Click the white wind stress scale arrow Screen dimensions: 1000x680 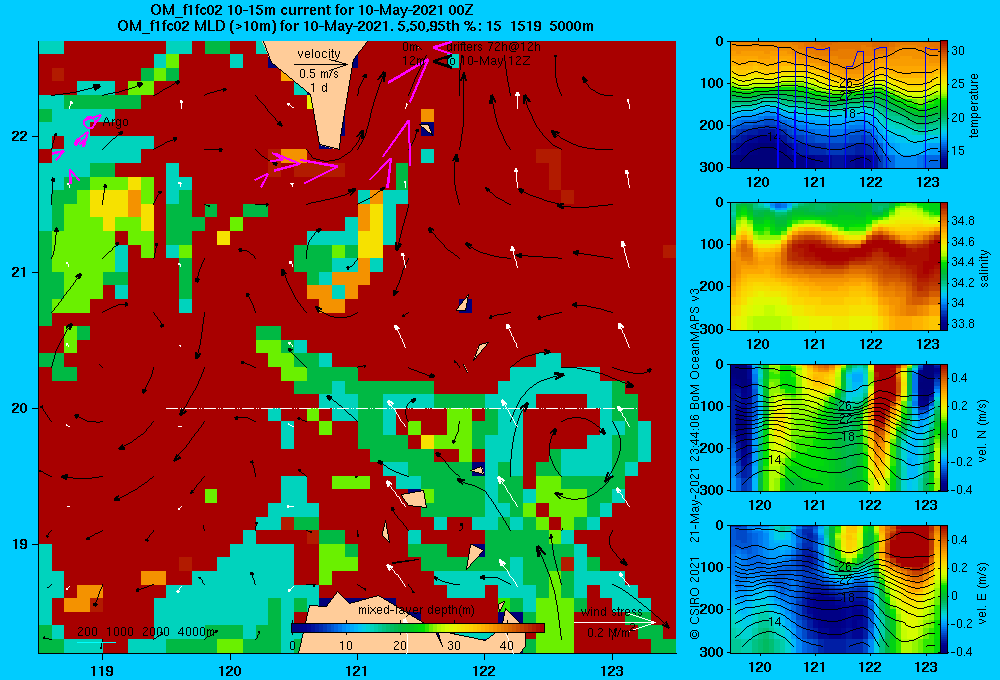[615, 622]
